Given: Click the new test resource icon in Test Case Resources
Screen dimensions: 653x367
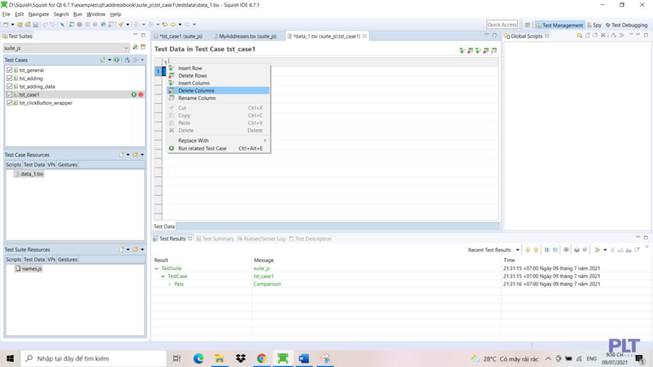Looking at the screenshot, I should click(122, 155).
